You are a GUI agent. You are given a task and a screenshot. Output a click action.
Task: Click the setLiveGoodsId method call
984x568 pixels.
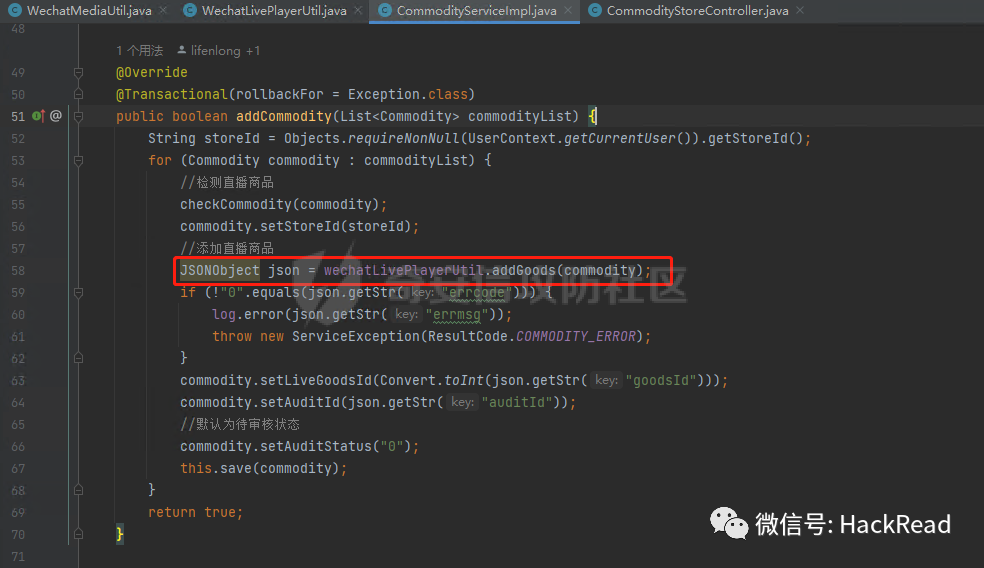(316, 380)
